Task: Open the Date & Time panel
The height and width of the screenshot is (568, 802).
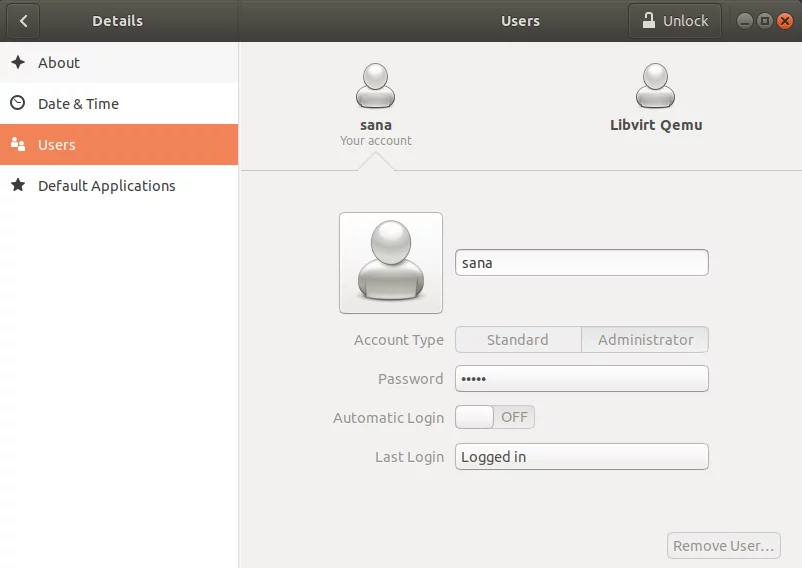Action: tap(78, 103)
